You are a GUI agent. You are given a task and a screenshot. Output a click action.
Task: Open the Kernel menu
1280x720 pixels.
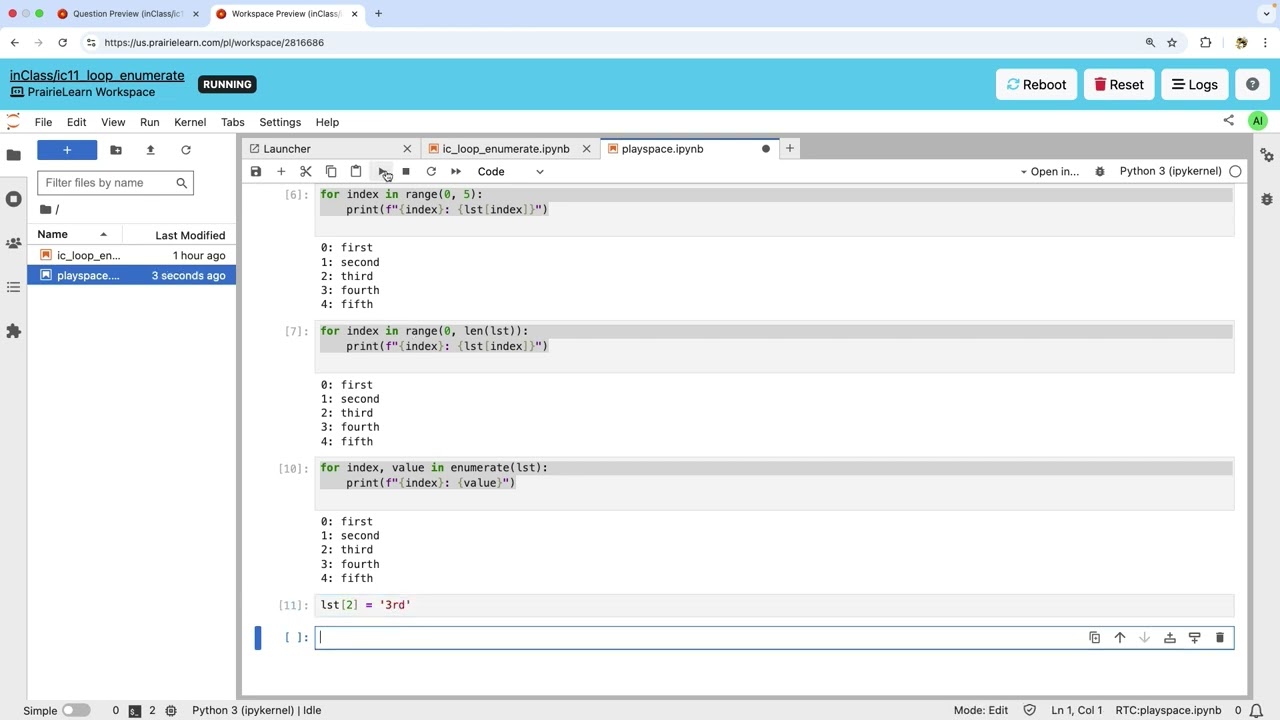(x=190, y=122)
